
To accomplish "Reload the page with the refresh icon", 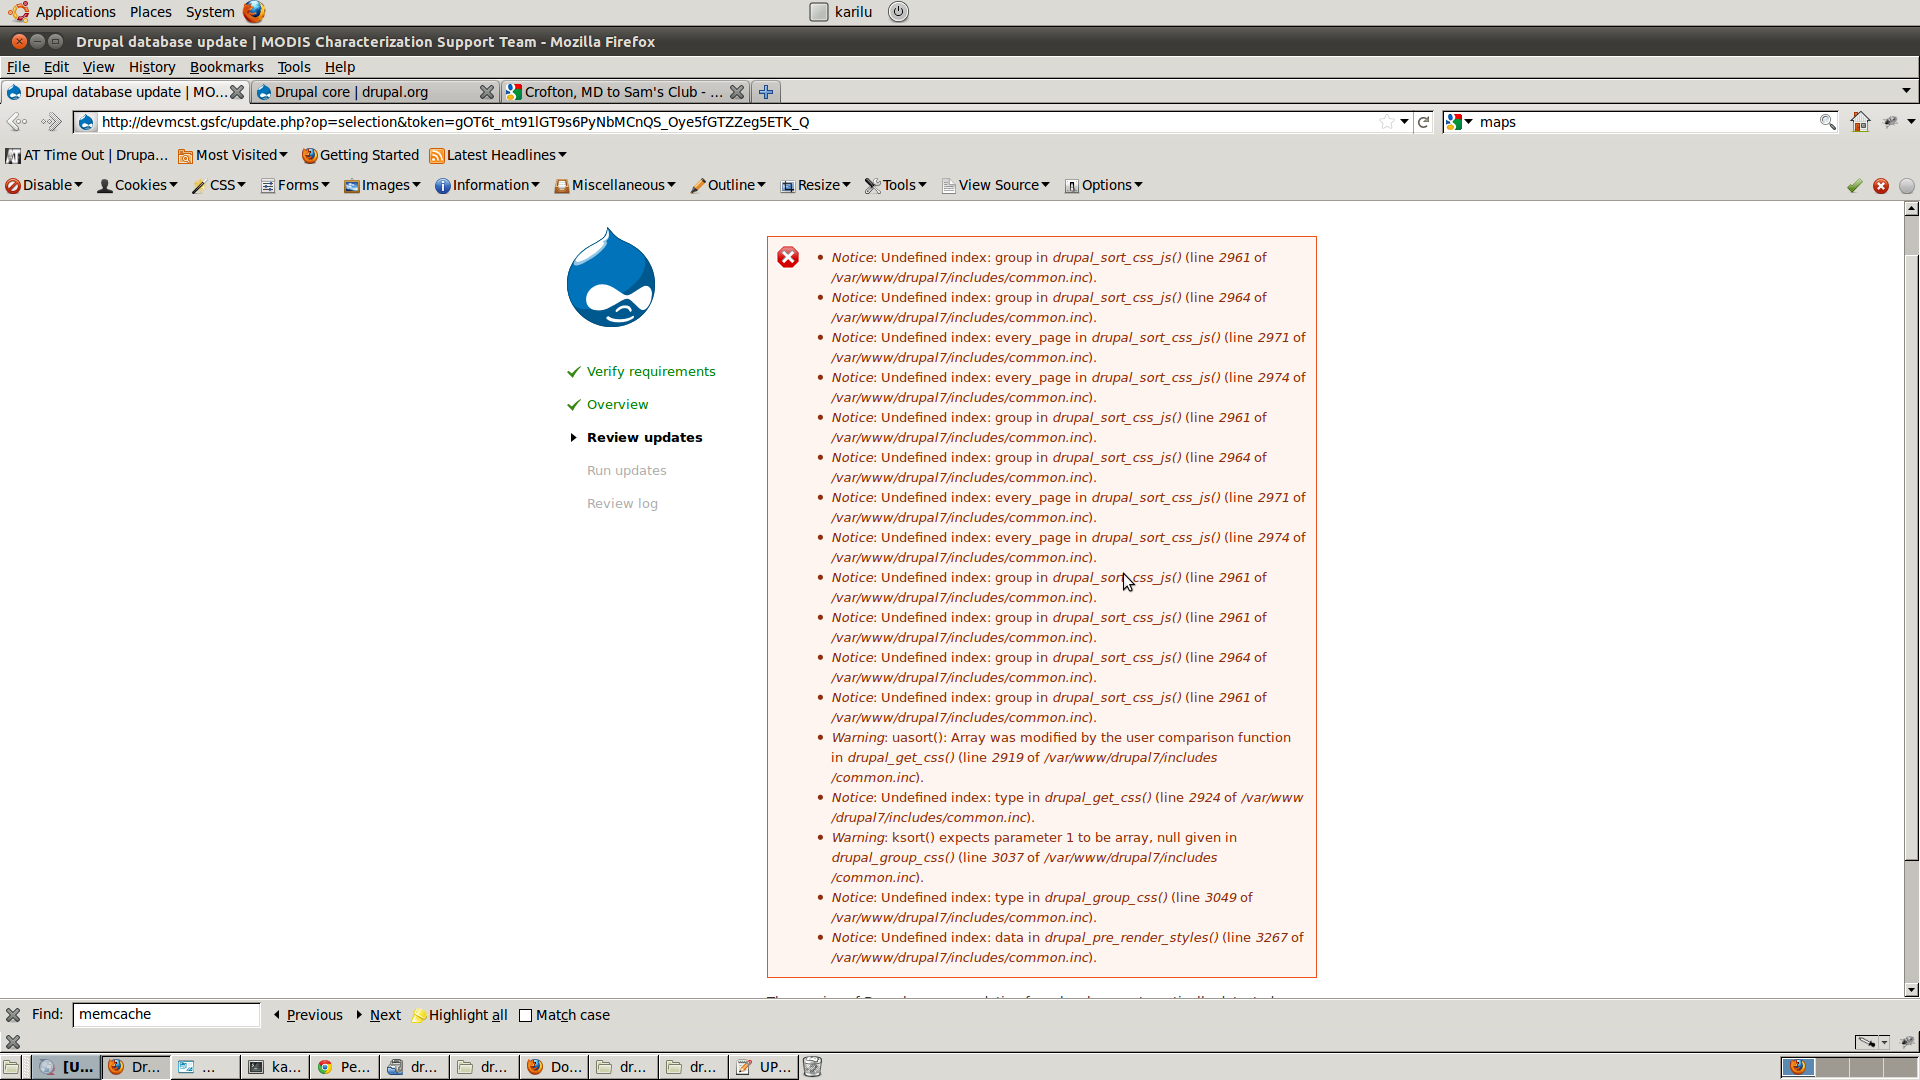I will 1424,122.
